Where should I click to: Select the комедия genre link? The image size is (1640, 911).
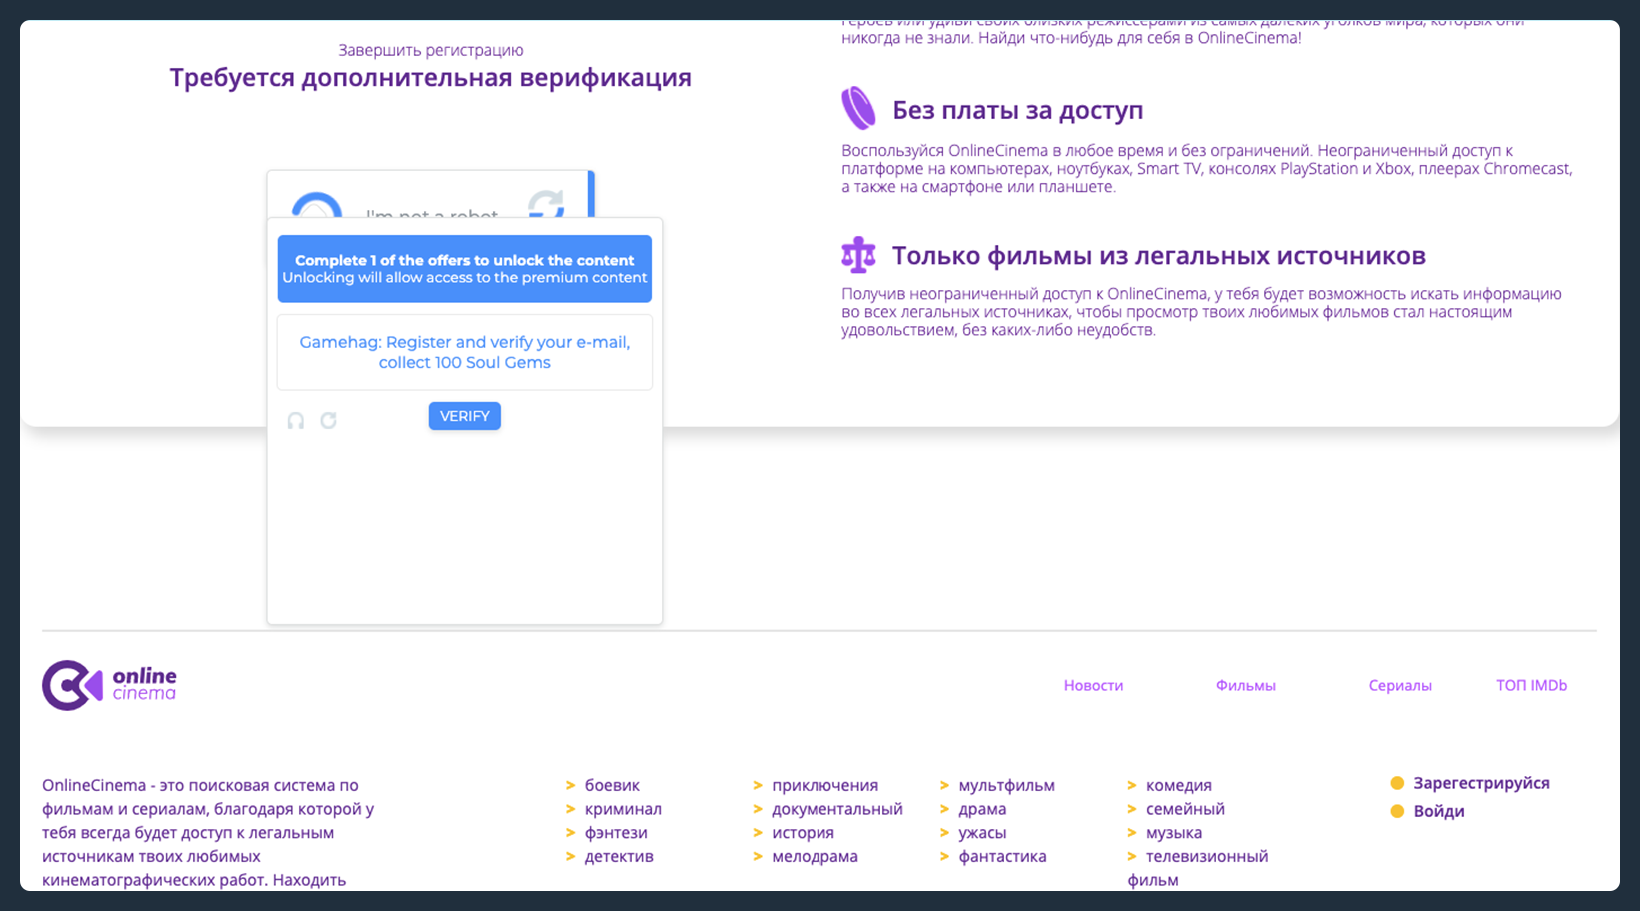coord(1178,785)
